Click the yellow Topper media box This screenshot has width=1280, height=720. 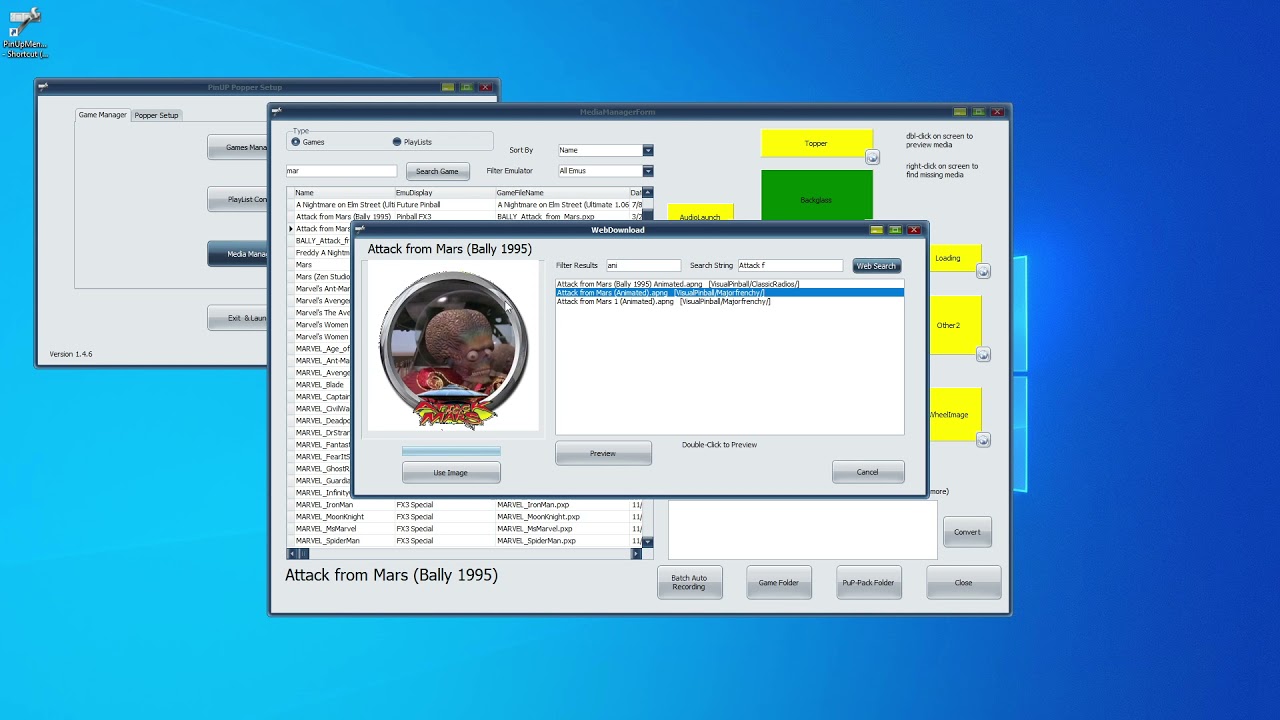[817, 143]
